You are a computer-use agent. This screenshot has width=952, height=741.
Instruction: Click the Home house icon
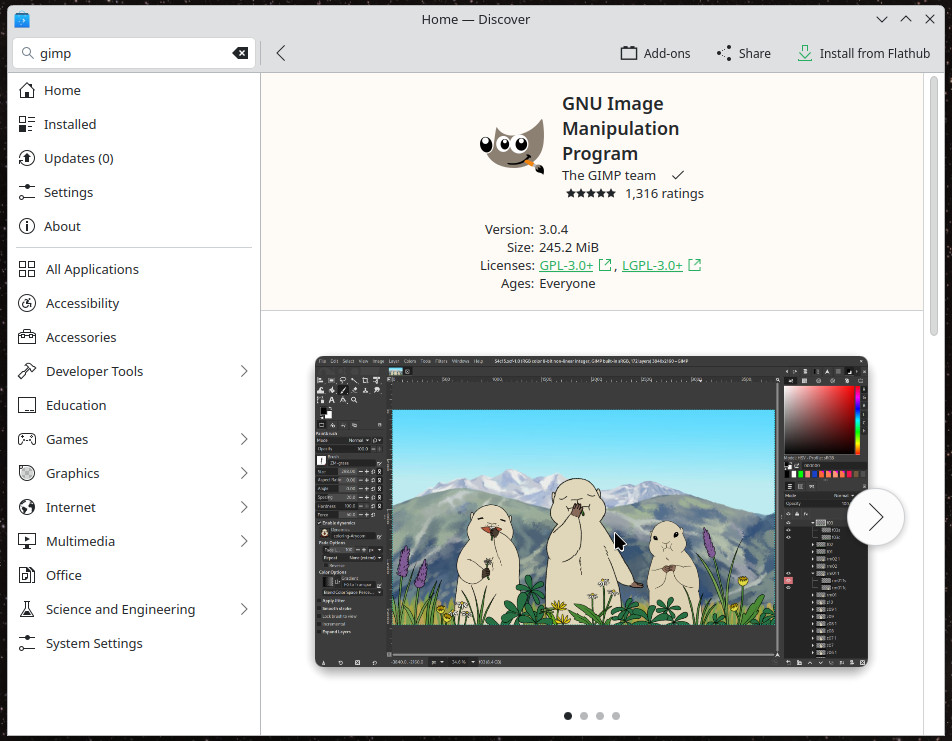coord(27,90)
